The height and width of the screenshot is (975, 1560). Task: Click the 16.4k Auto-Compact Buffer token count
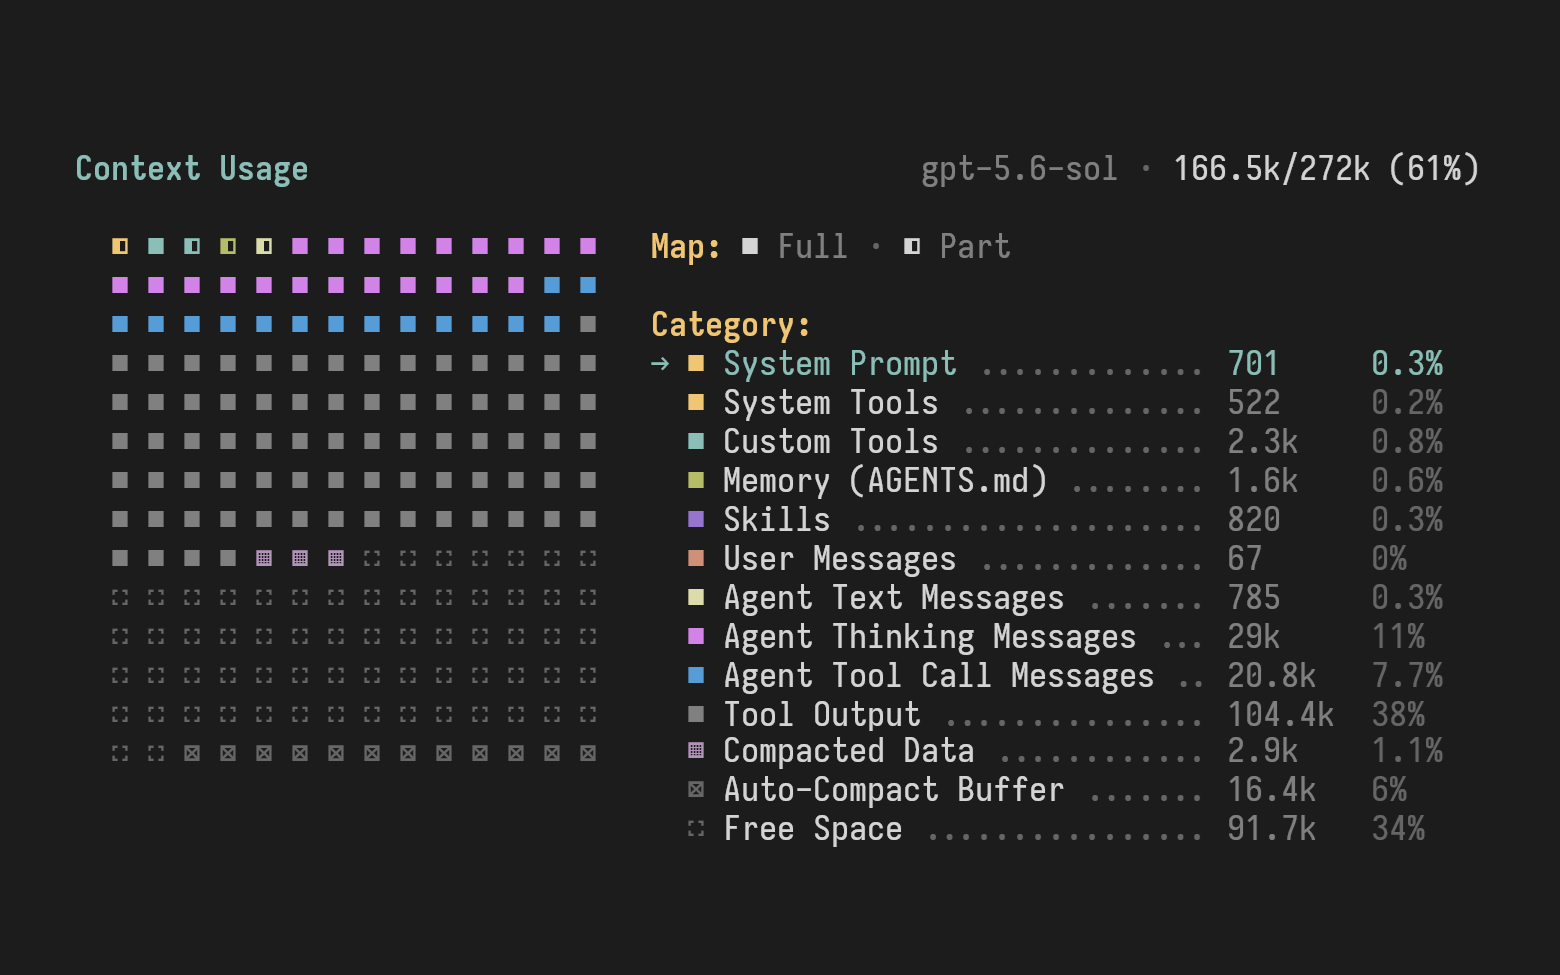(1272, 790)
